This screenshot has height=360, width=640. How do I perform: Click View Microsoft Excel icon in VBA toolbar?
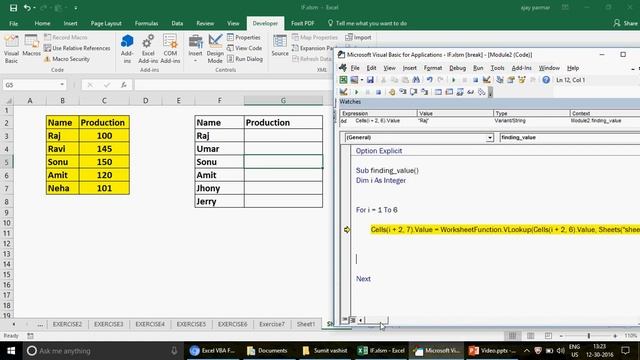click(343, 80)
